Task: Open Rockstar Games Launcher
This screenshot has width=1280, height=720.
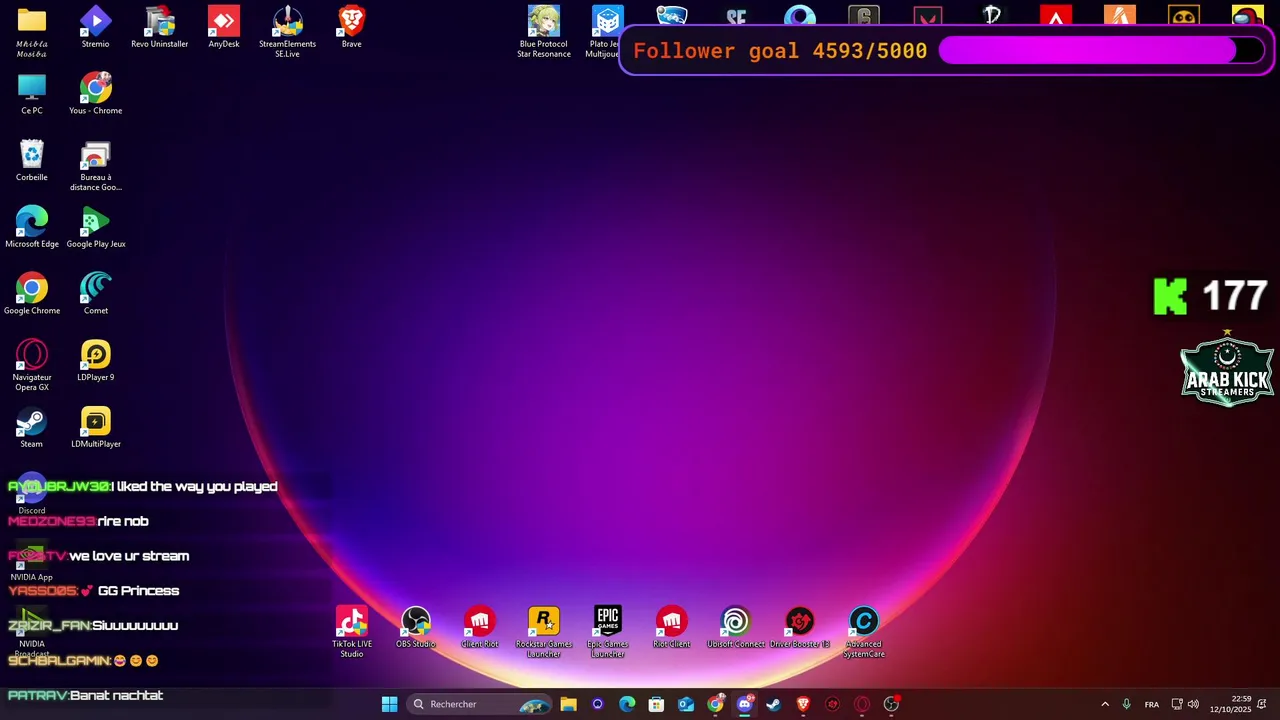Action: [544, 632]
